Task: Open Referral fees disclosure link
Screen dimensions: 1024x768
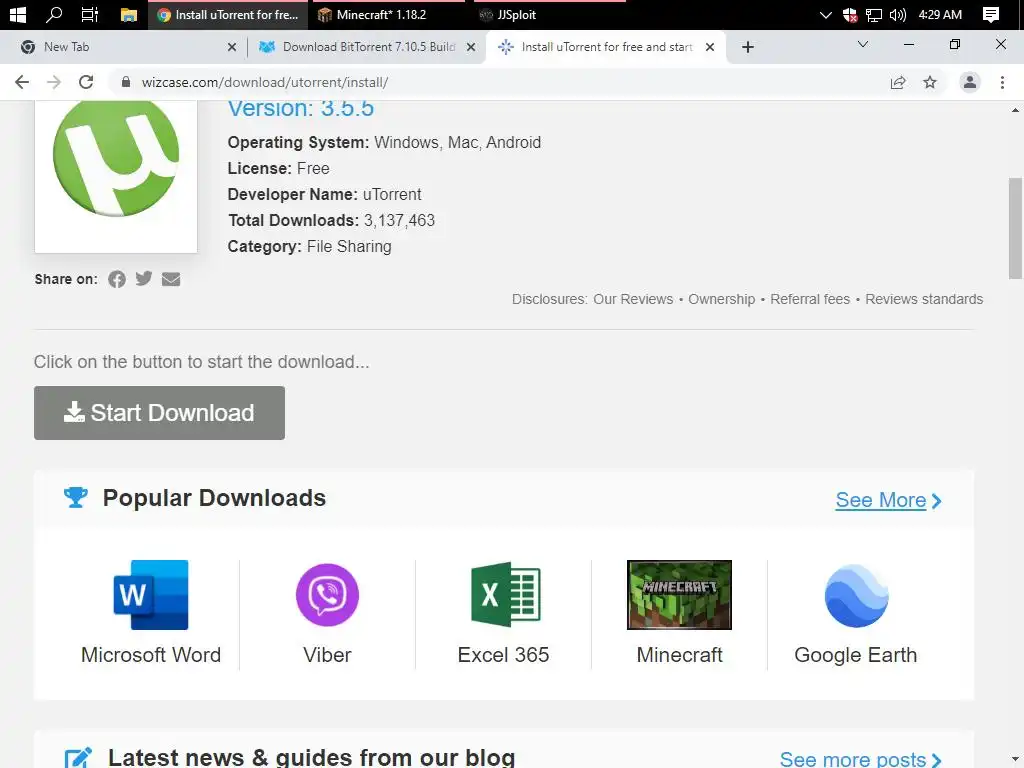Action: coord(810,299)
